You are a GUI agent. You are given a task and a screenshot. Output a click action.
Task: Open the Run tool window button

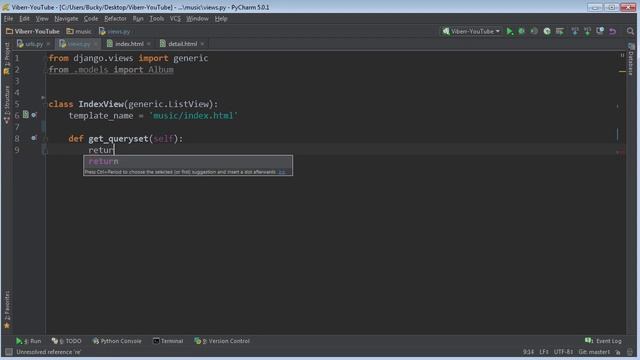click(x=29, y=341)
